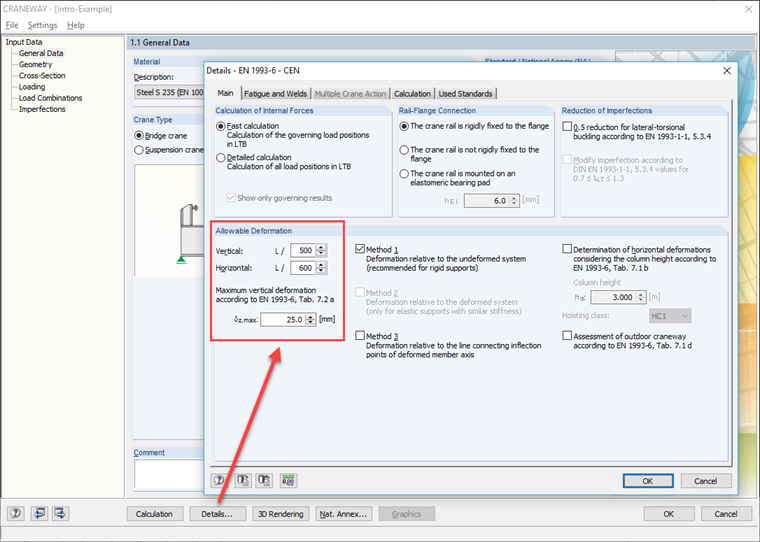Decrease Horizontal L/ value with down arrow
760x542 pixels.
tap(321, 271)
